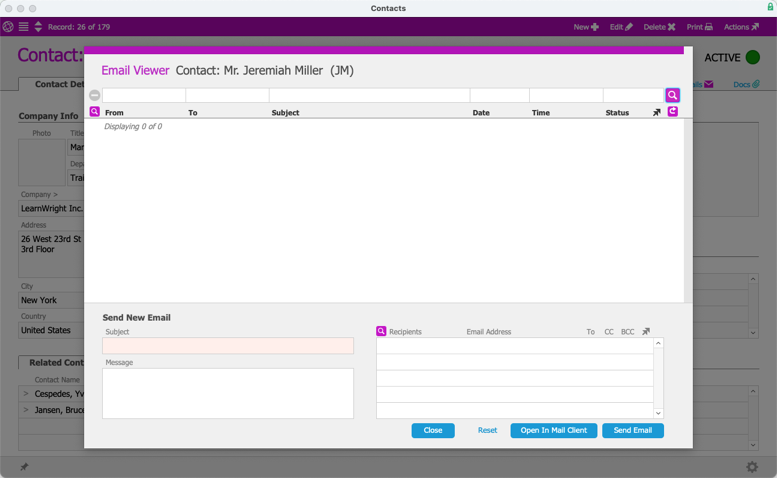Screen dimensions: 777x478
Task: Click the Status filter field
Action: coord(634,95)
